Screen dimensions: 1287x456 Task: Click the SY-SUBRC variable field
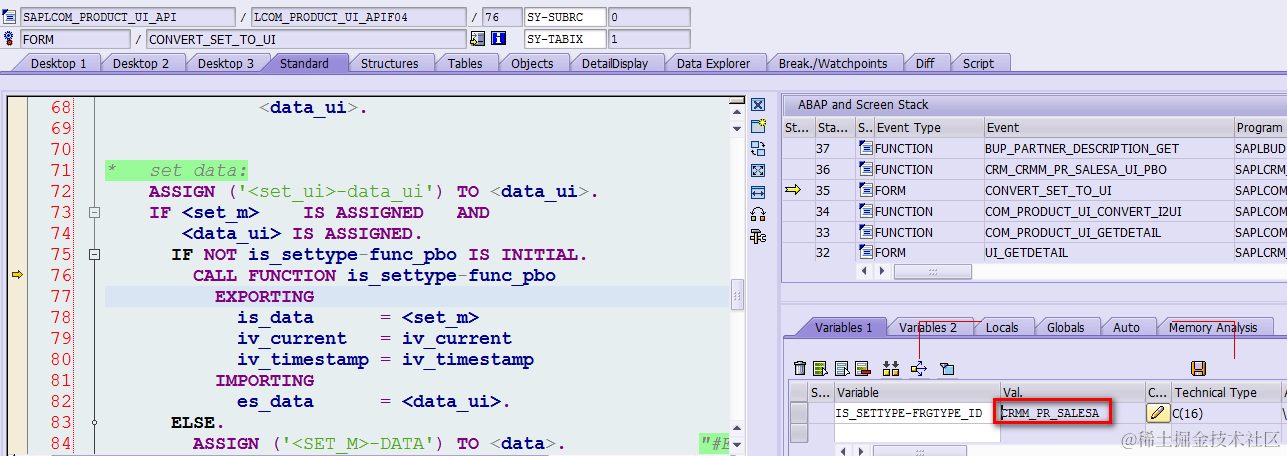[565, 17]
